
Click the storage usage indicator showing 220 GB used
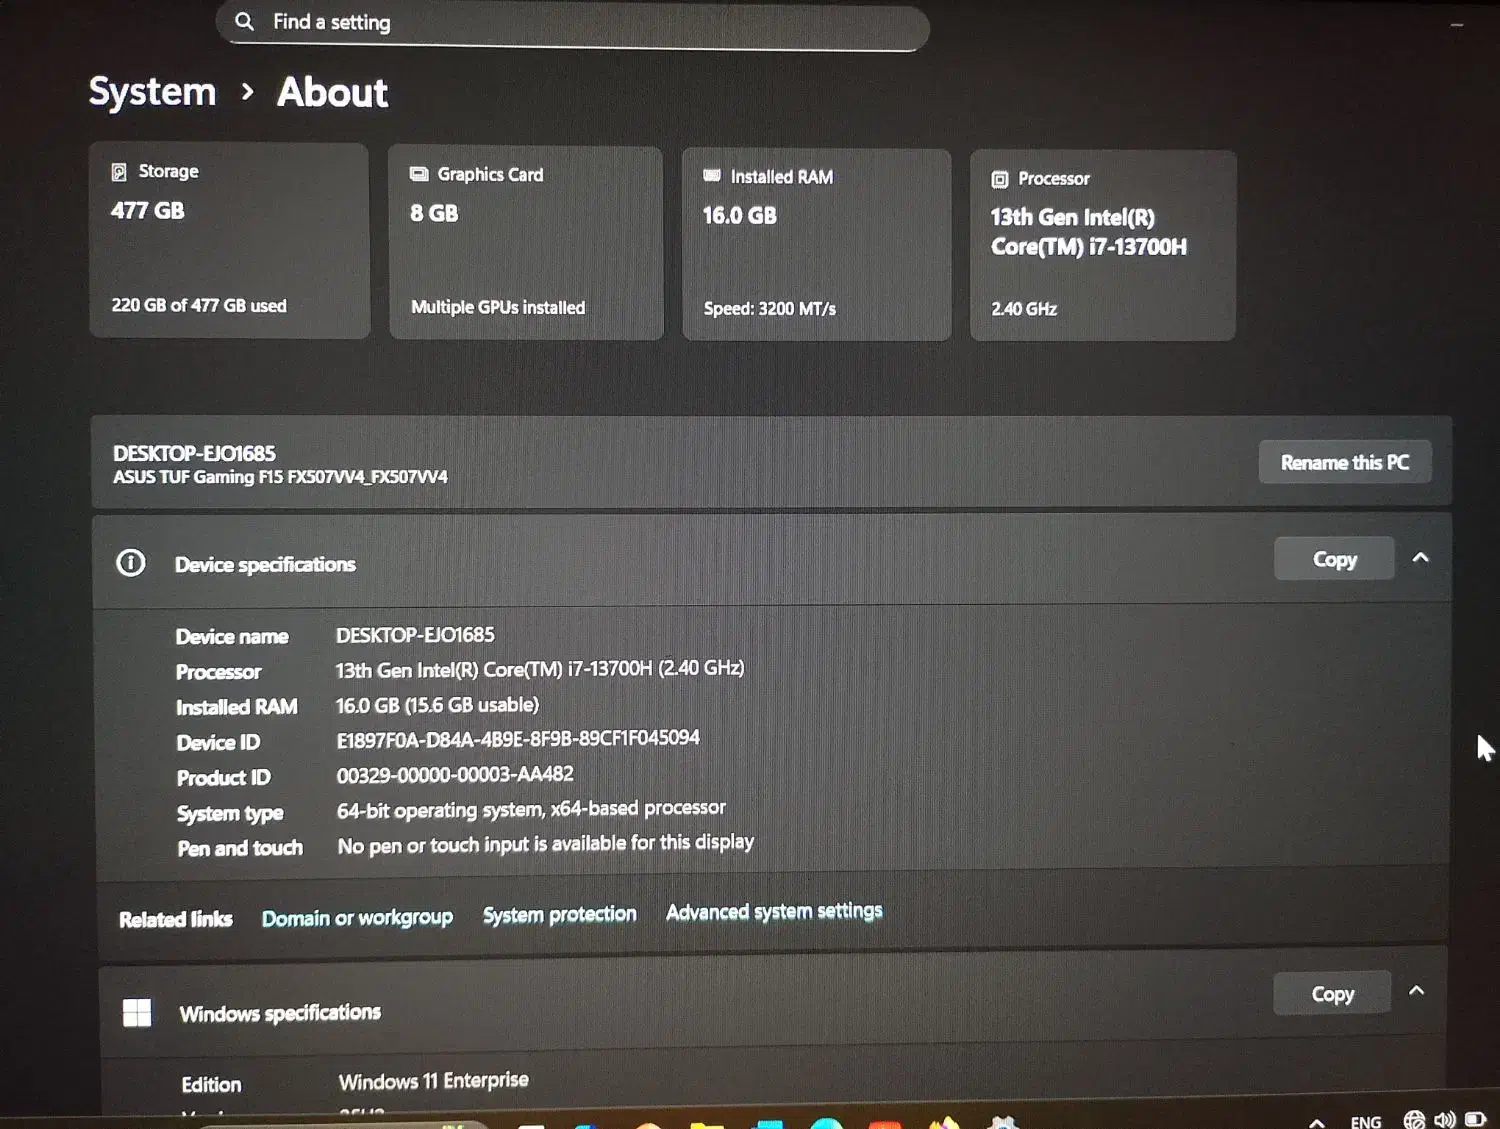(x=199, y=305)
